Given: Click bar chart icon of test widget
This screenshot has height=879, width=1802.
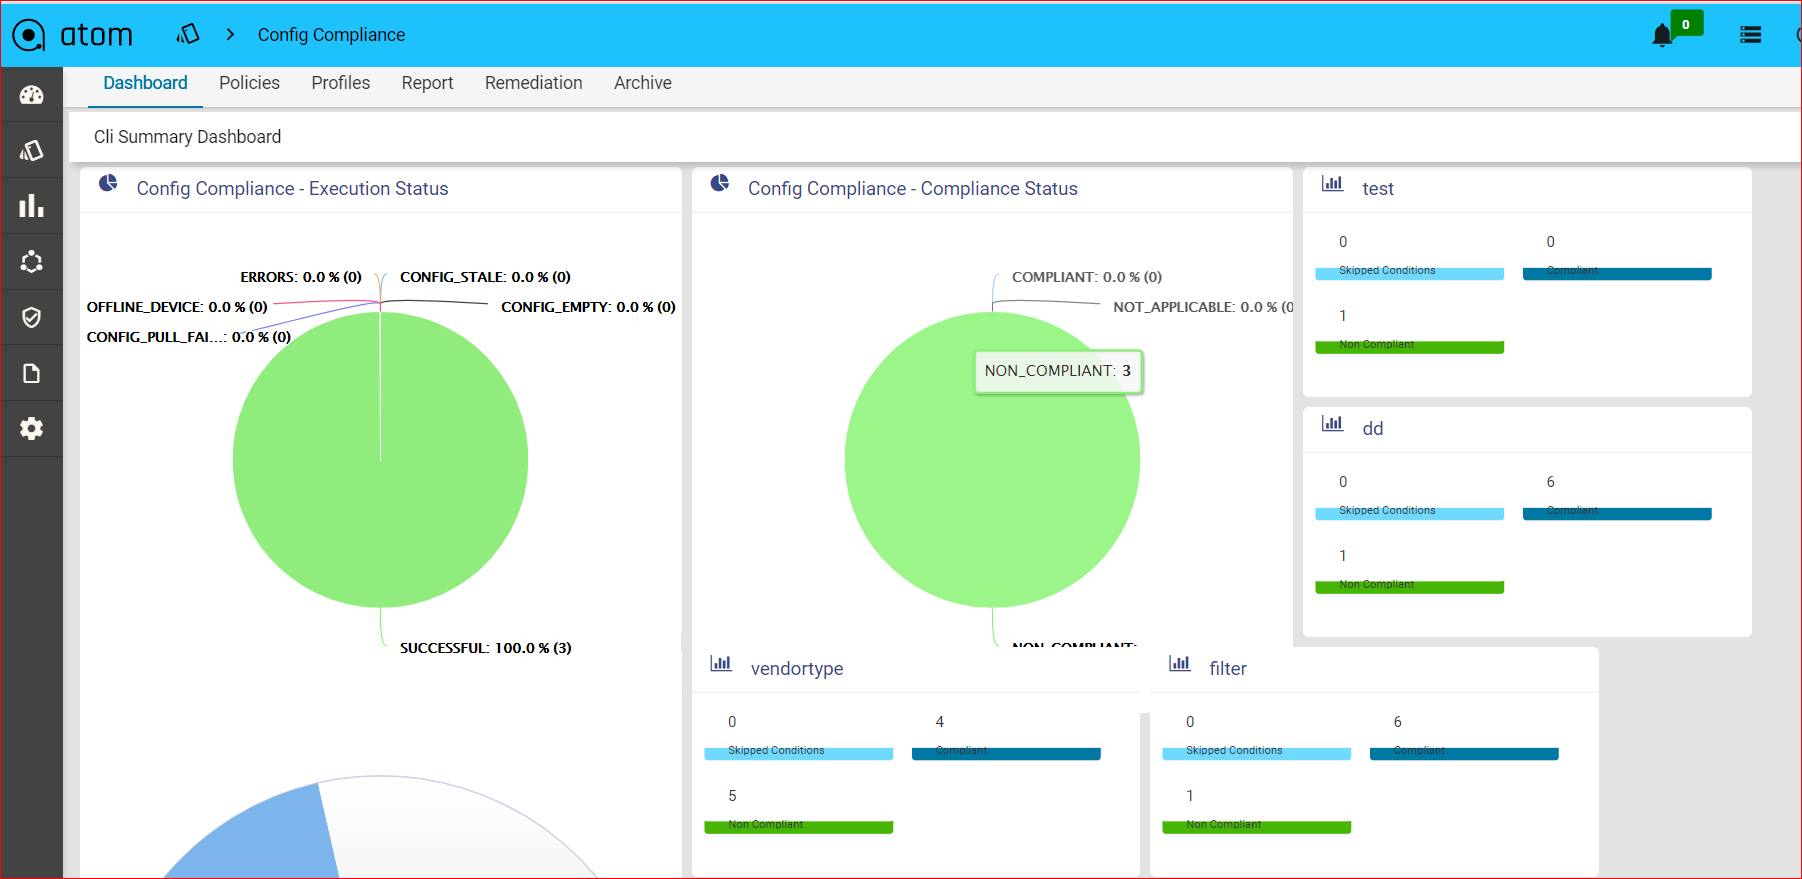Looking at the screenshot, I should tap(1332, 183).
